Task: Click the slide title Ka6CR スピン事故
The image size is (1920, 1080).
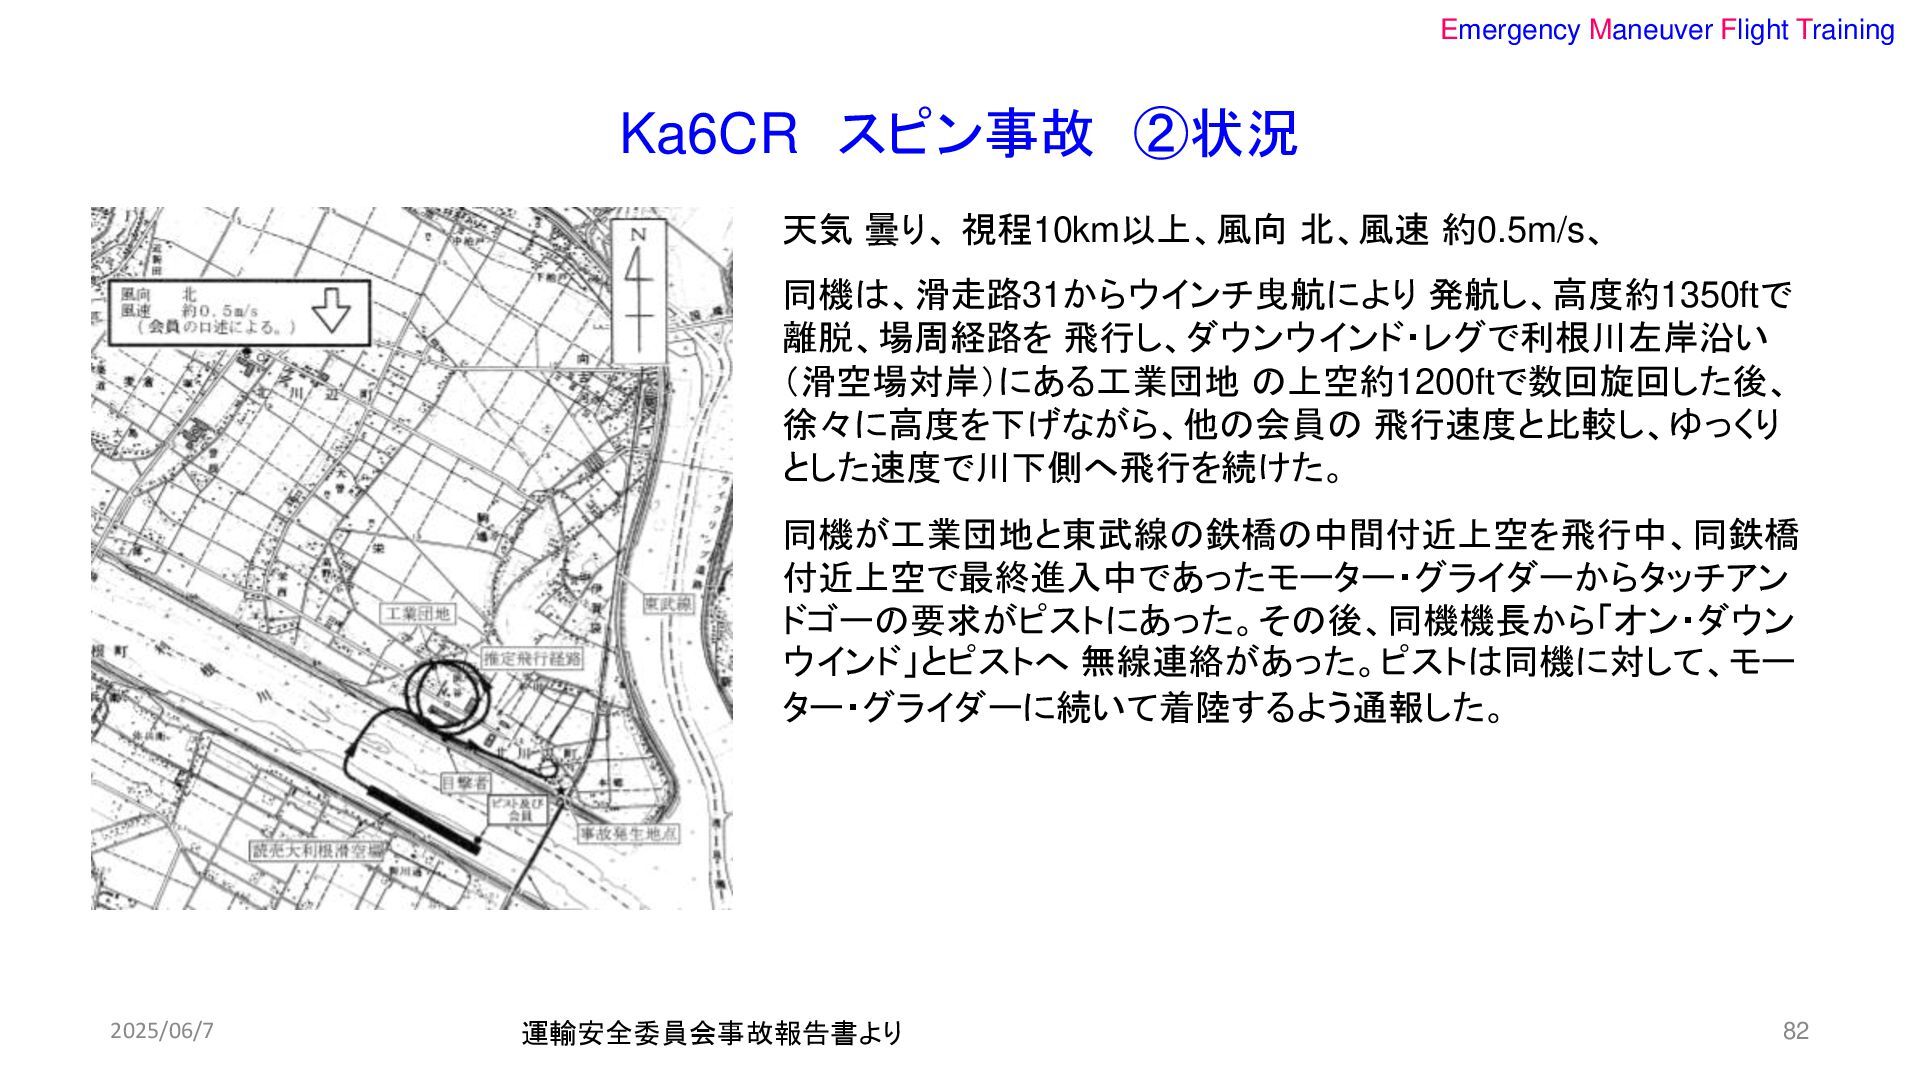Action: (x=958, y=133)
